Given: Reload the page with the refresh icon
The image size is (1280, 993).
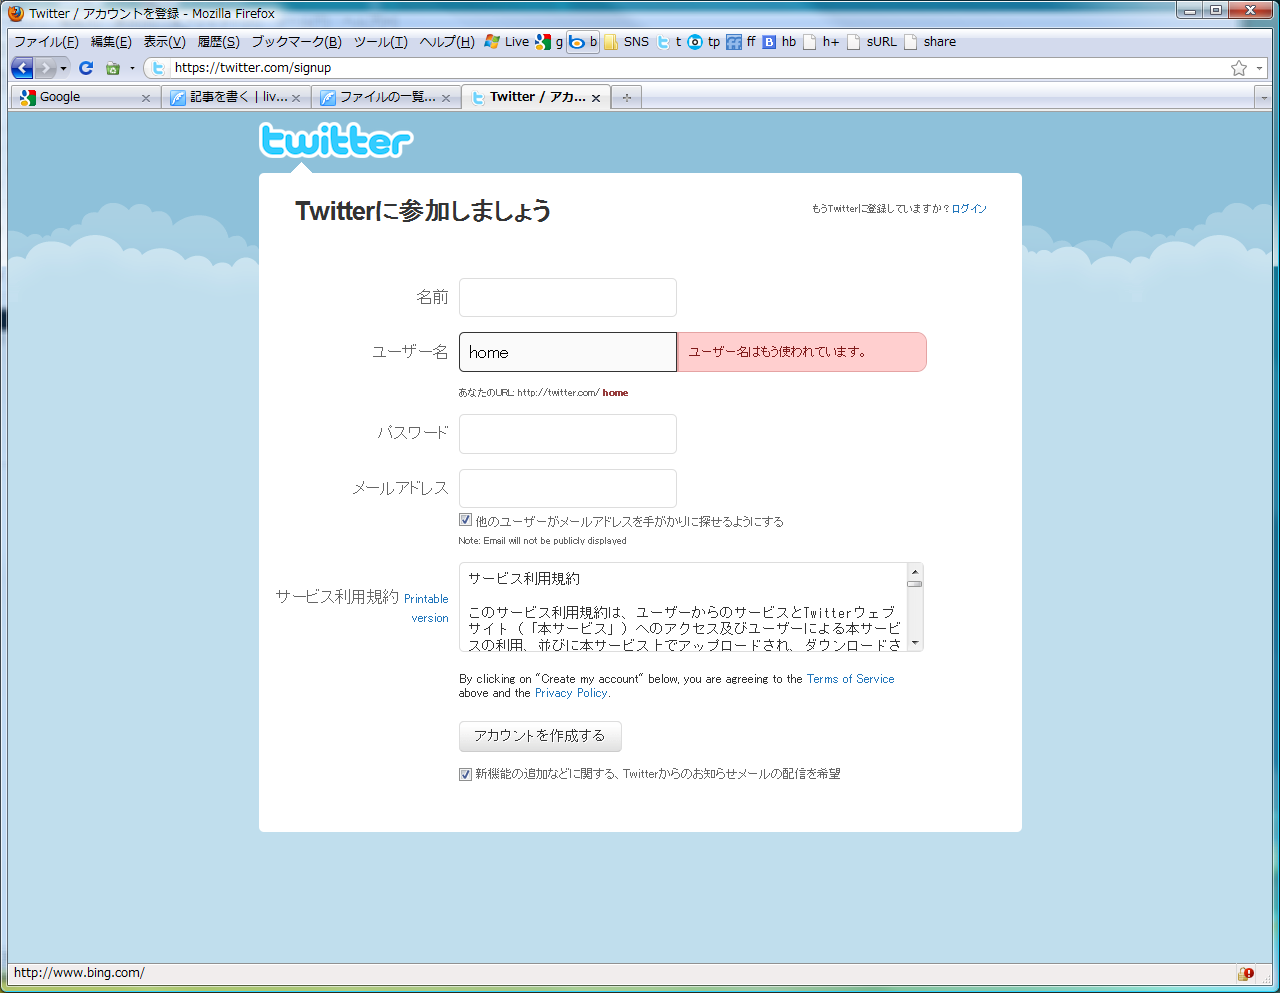Looking at the screenshot, I should coord(86,68).
